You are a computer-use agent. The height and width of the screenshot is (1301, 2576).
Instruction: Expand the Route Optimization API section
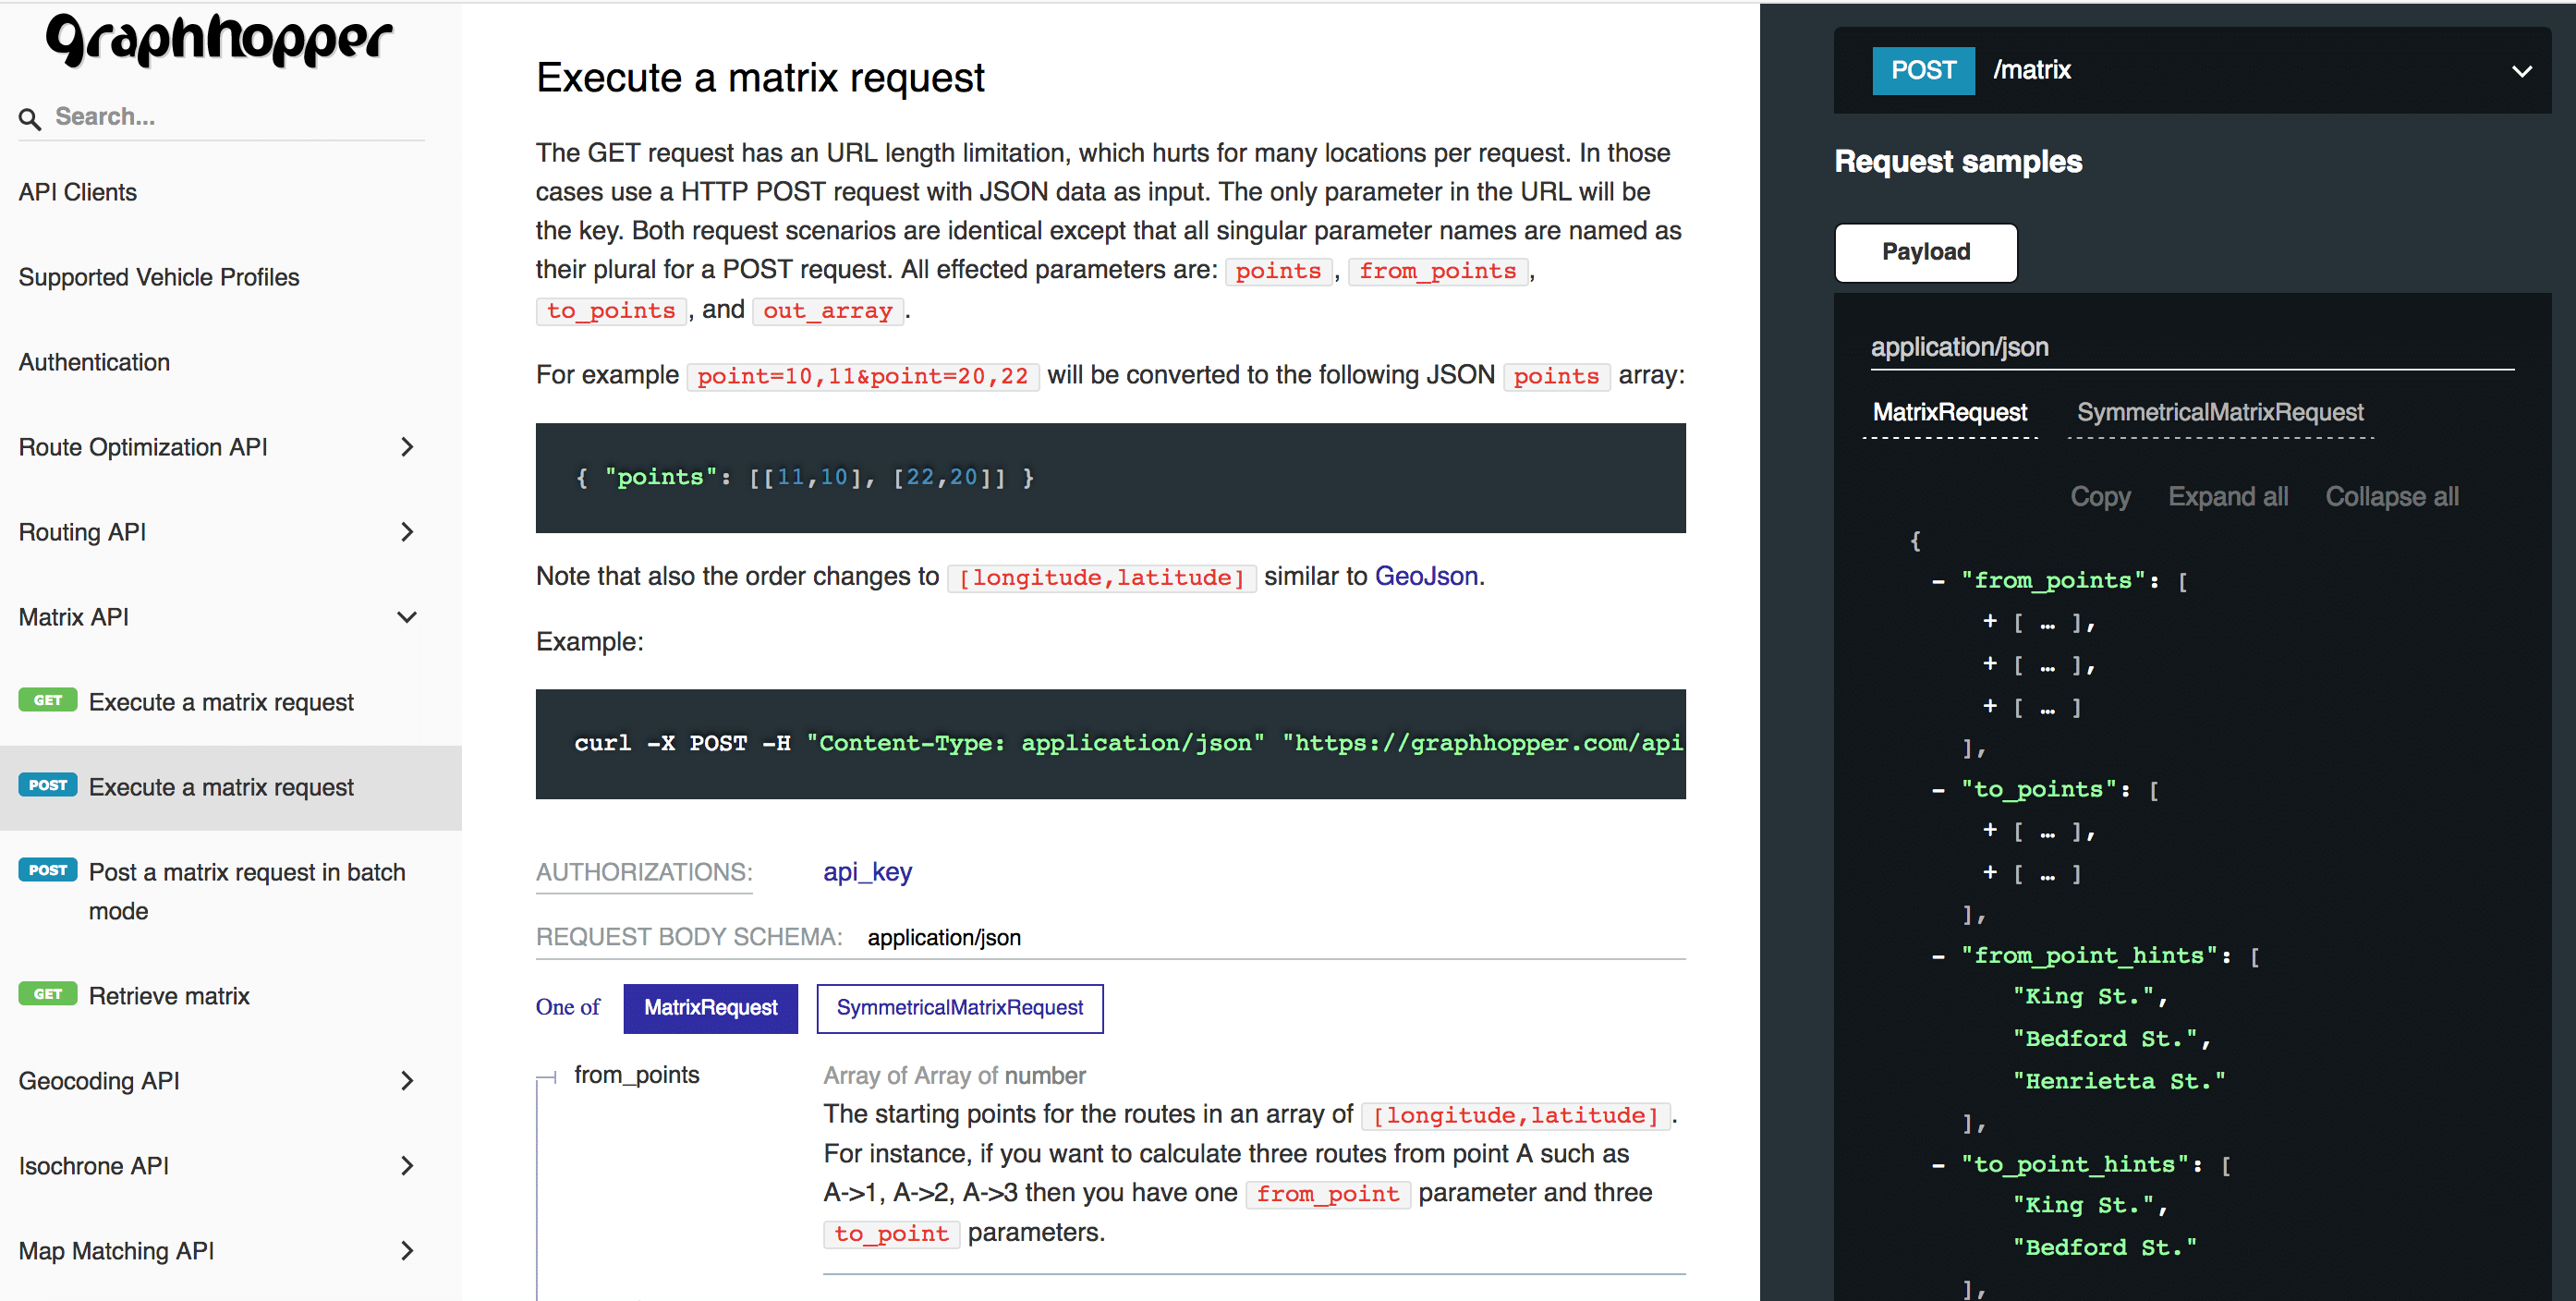(406, 447)
